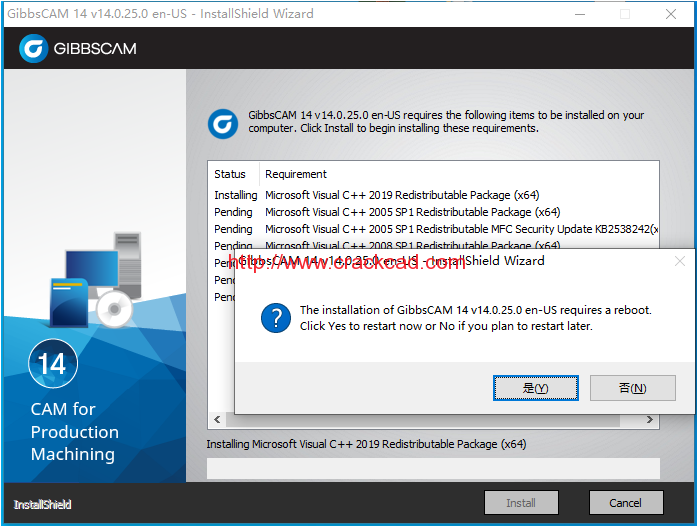Click 'Installing Microsoft Visual C++ 2019' status text

point(366,444)
